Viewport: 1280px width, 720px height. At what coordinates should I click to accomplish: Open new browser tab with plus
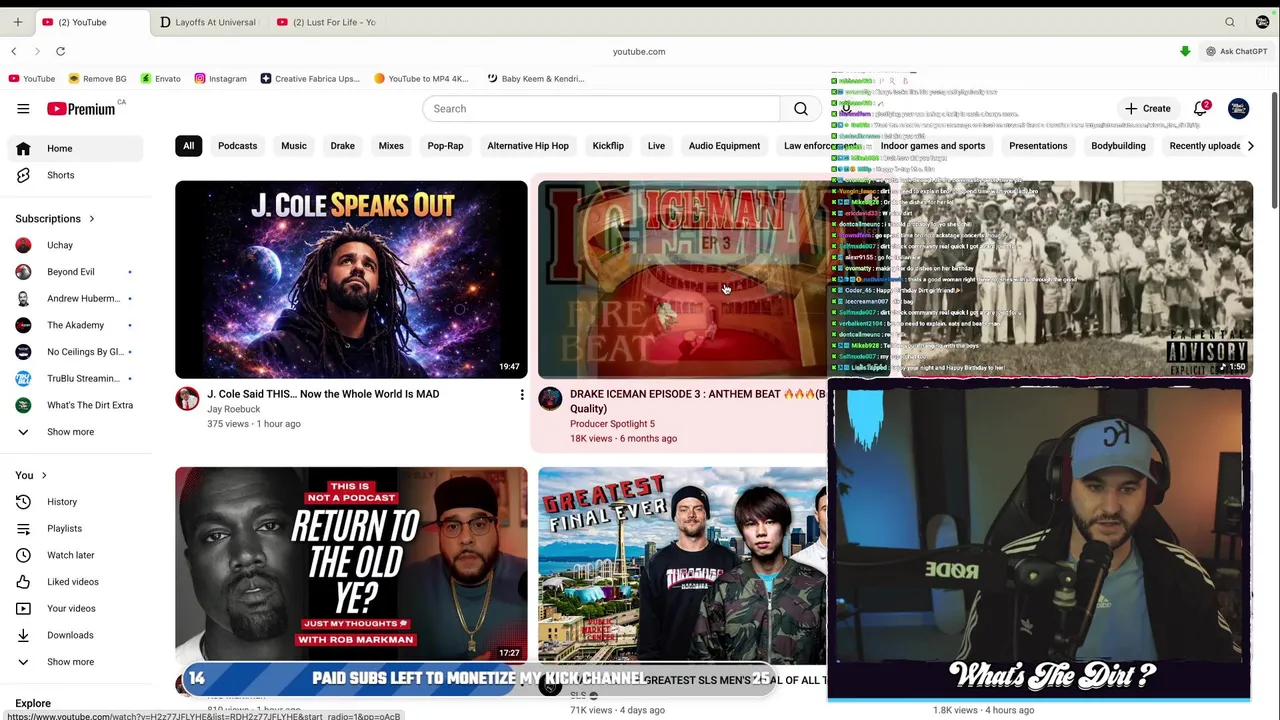(17, 22)
